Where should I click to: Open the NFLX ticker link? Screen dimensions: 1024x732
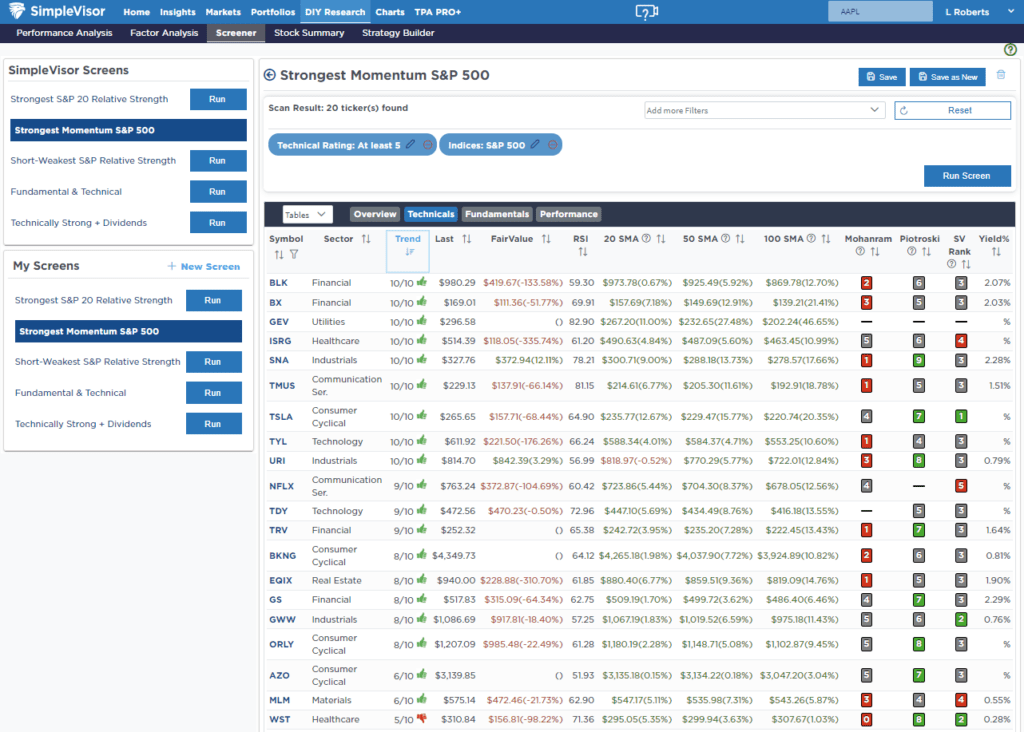tap(281, 486)
